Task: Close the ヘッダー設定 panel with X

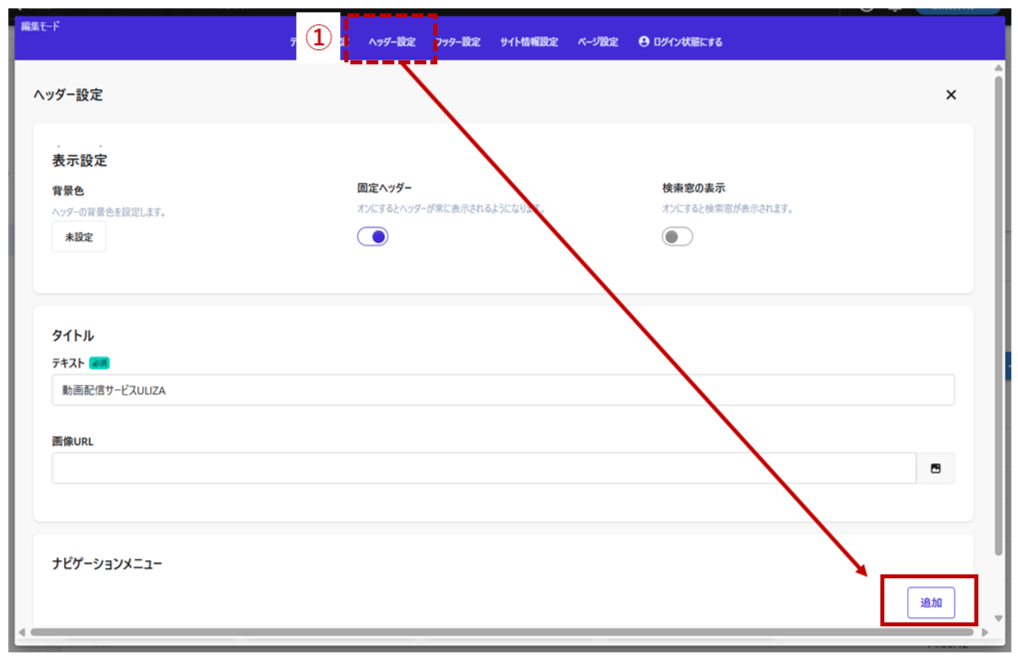Action: 951,95
